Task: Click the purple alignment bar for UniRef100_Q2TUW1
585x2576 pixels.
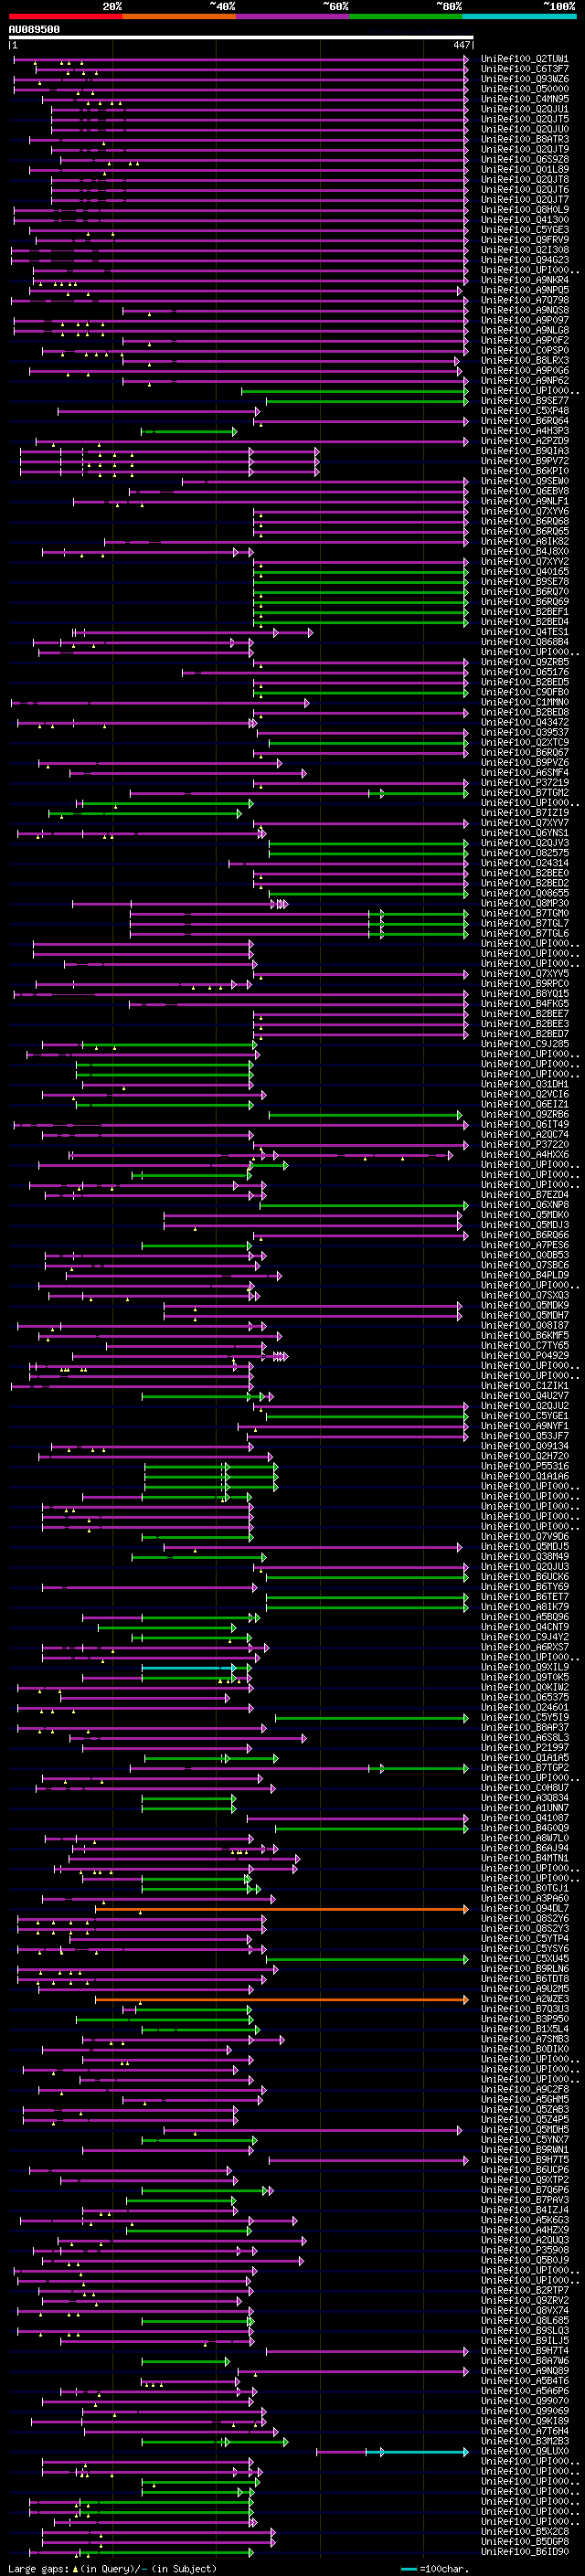Action: tap(240, 59)
